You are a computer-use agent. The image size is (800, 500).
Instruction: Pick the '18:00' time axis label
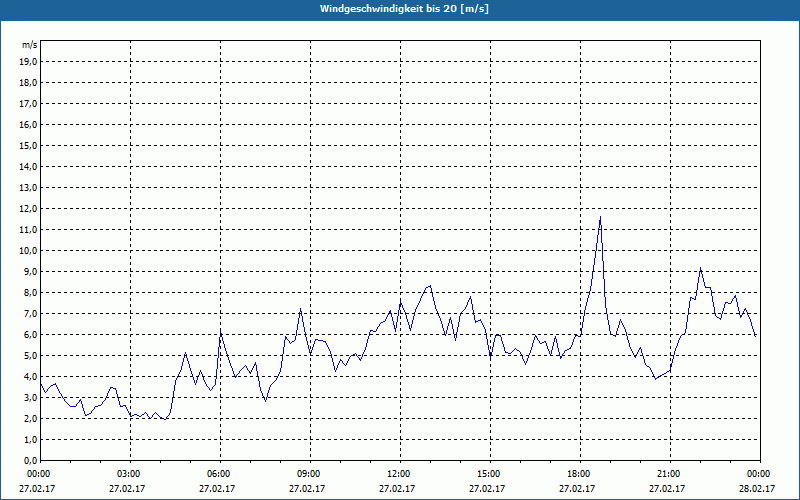[581, 474]
